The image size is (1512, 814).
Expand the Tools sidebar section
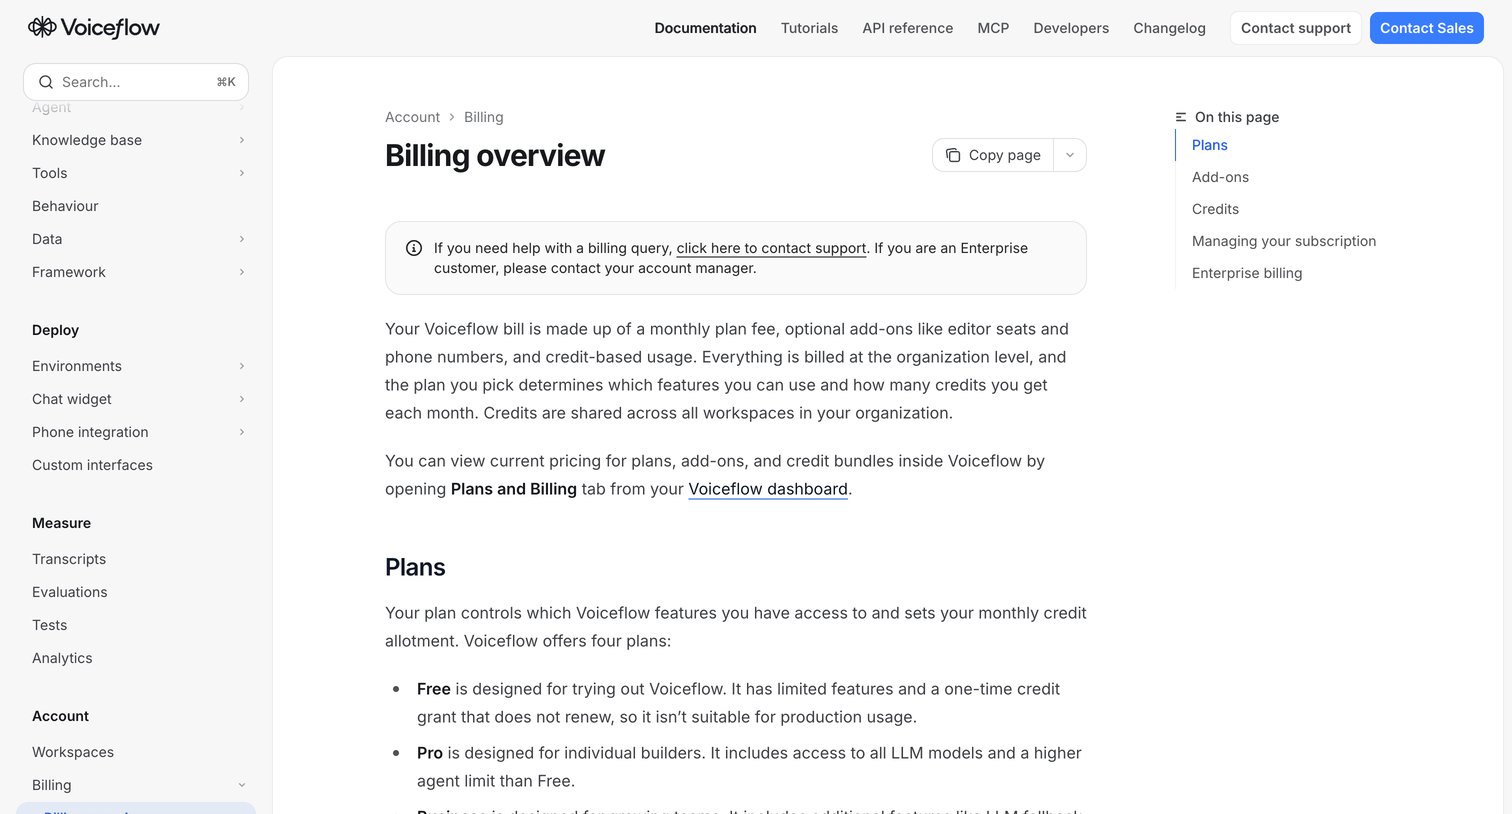[242, 173]
